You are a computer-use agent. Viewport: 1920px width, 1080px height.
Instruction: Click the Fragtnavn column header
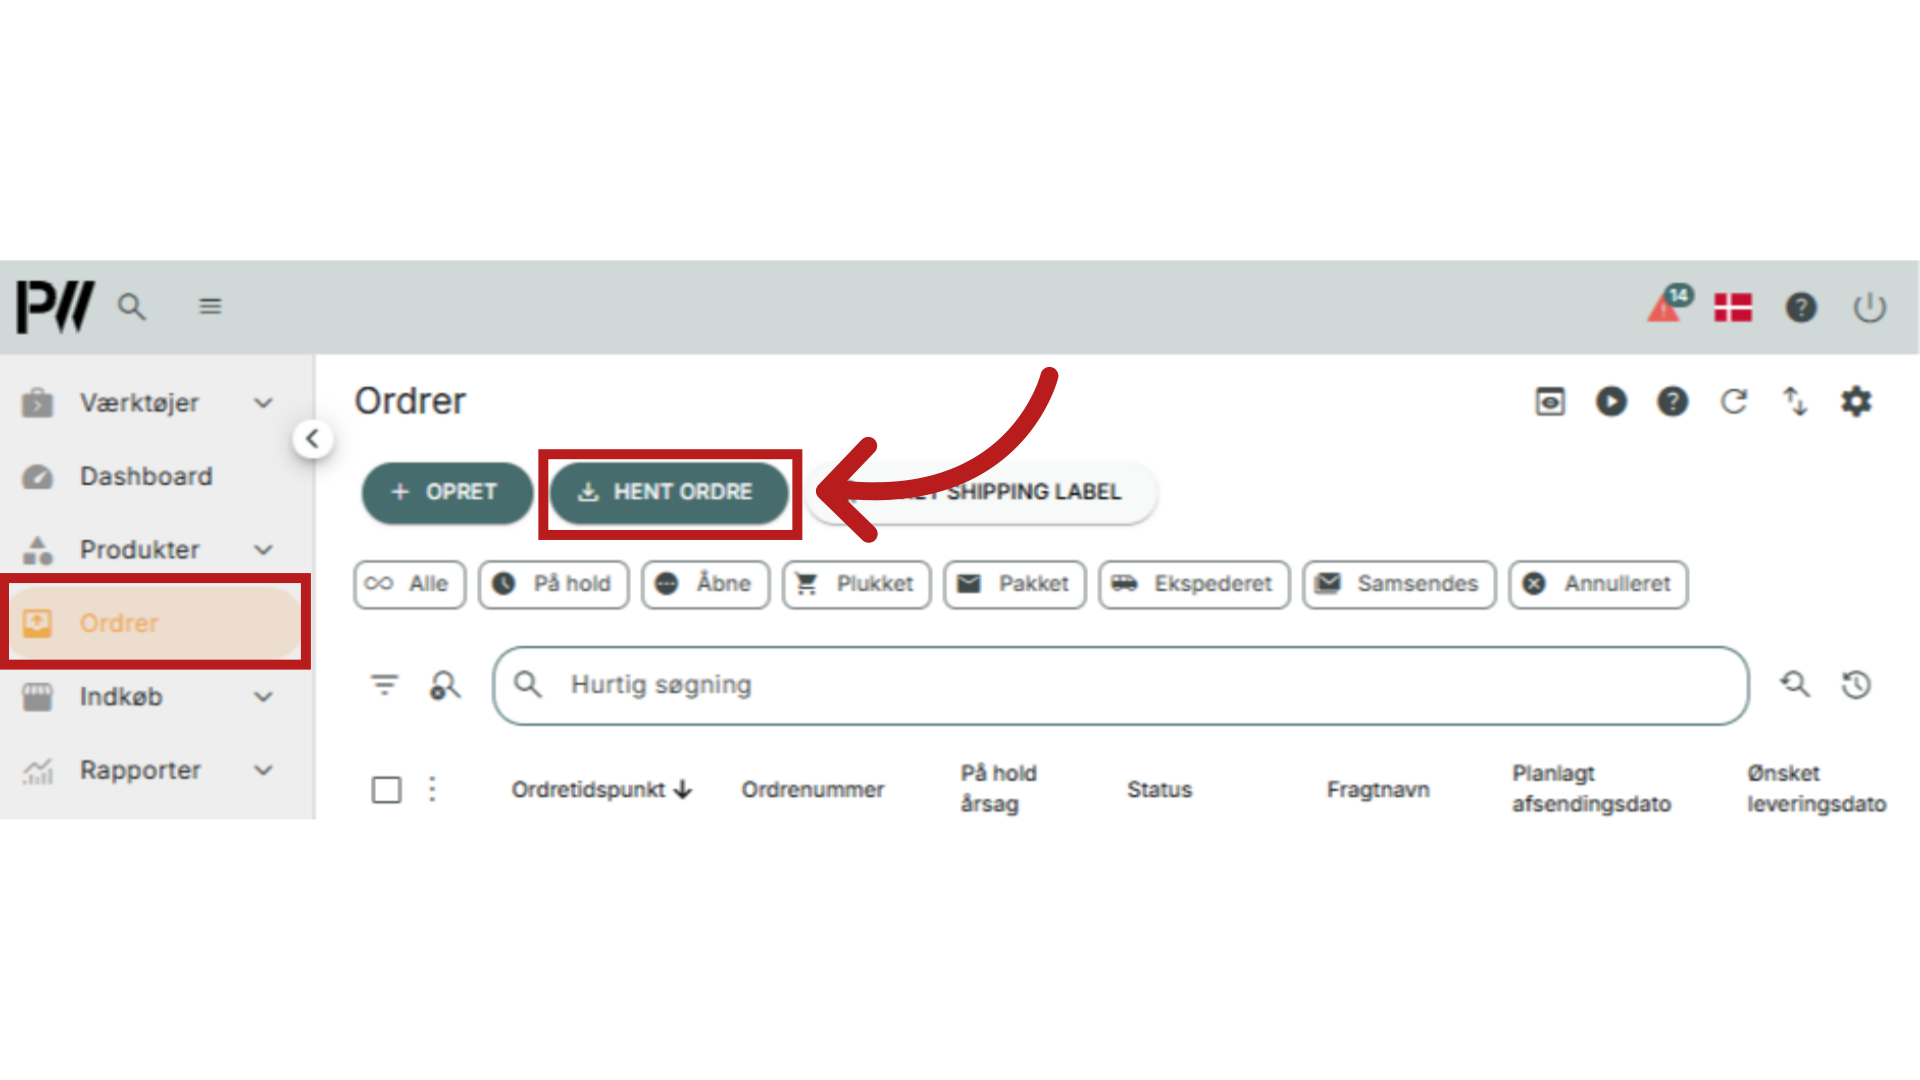(x=1378, y=790)
